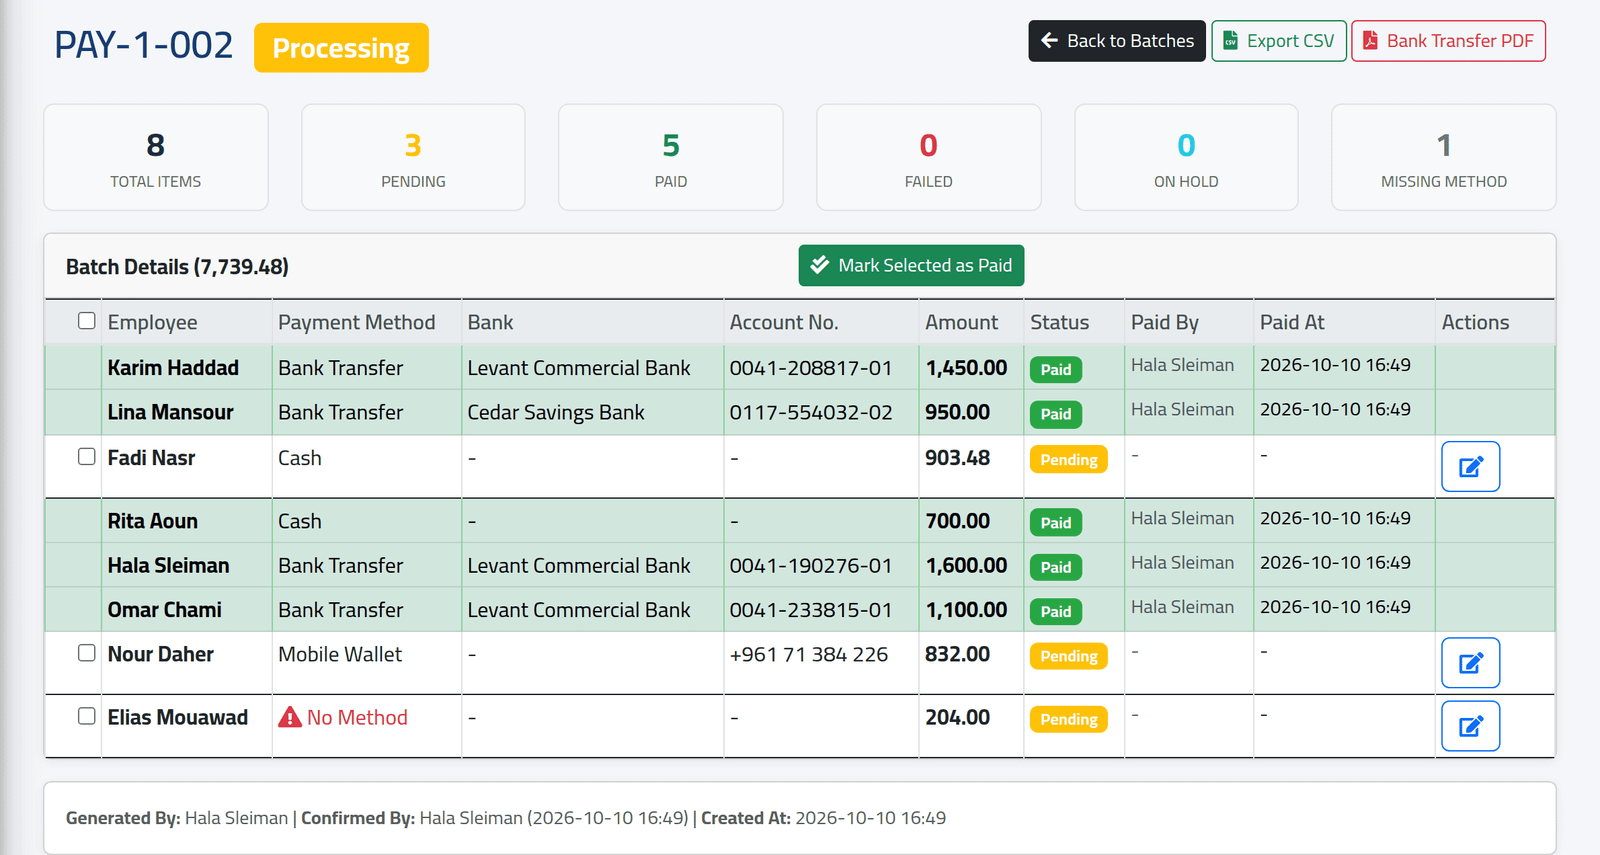Click the amount 903.48

pos(957,458)
